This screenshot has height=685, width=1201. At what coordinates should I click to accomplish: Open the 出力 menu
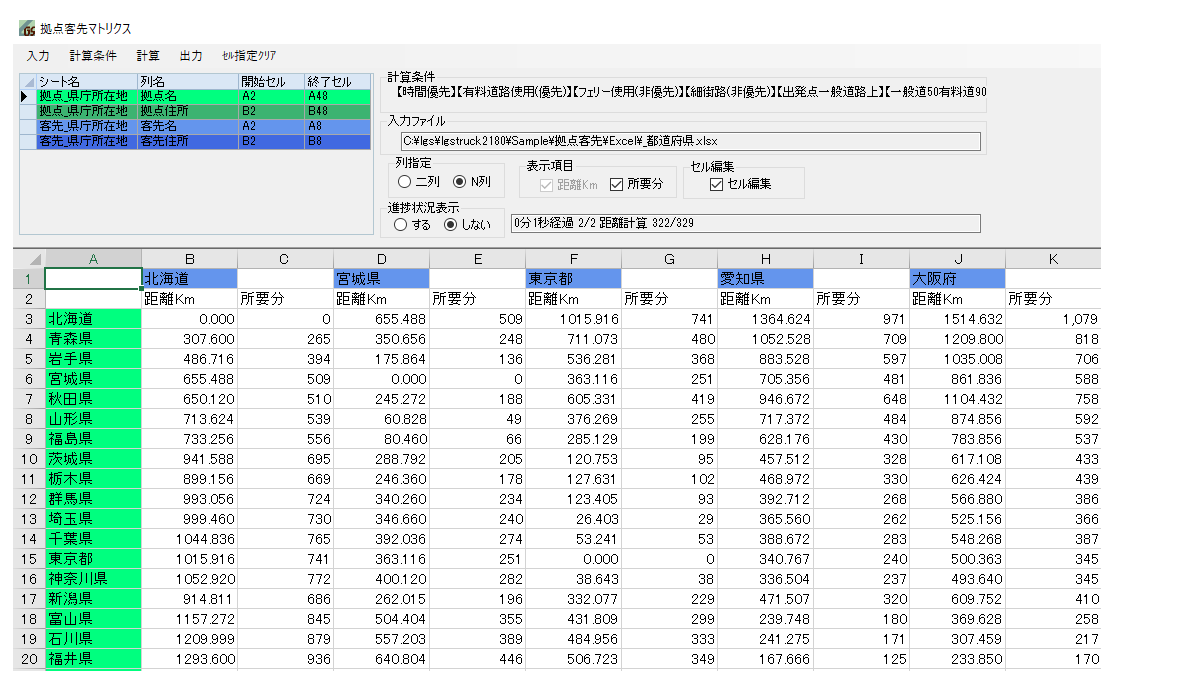point(190,56)
